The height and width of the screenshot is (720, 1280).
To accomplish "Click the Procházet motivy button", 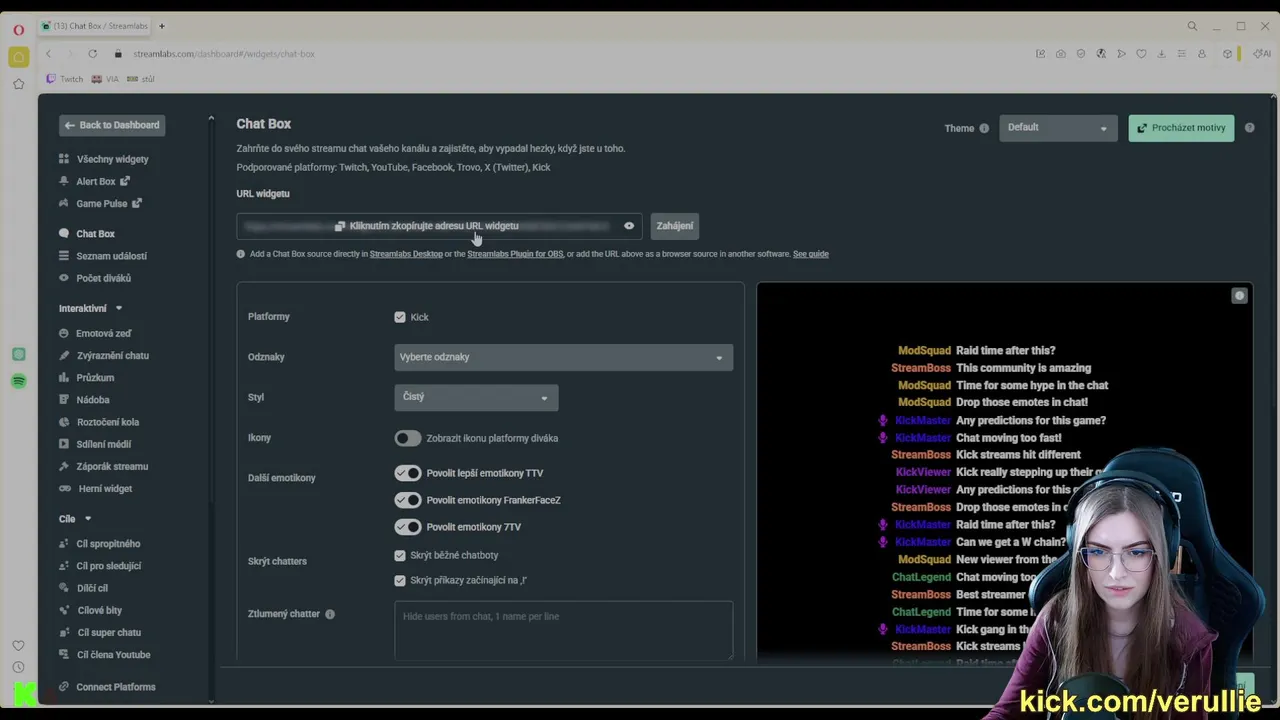I will pos(1180,128).
